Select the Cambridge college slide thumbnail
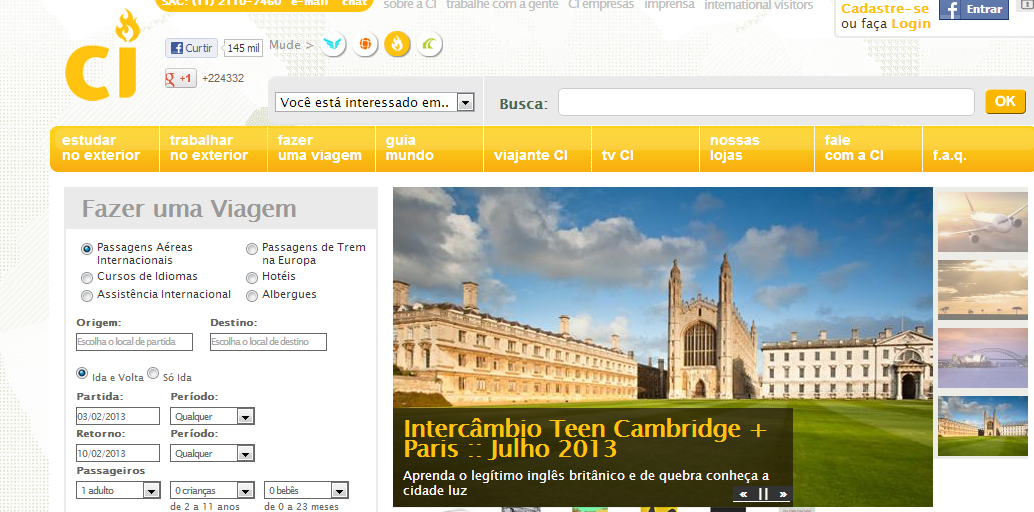Screen dimensions: 1034x512 [983, 426]
